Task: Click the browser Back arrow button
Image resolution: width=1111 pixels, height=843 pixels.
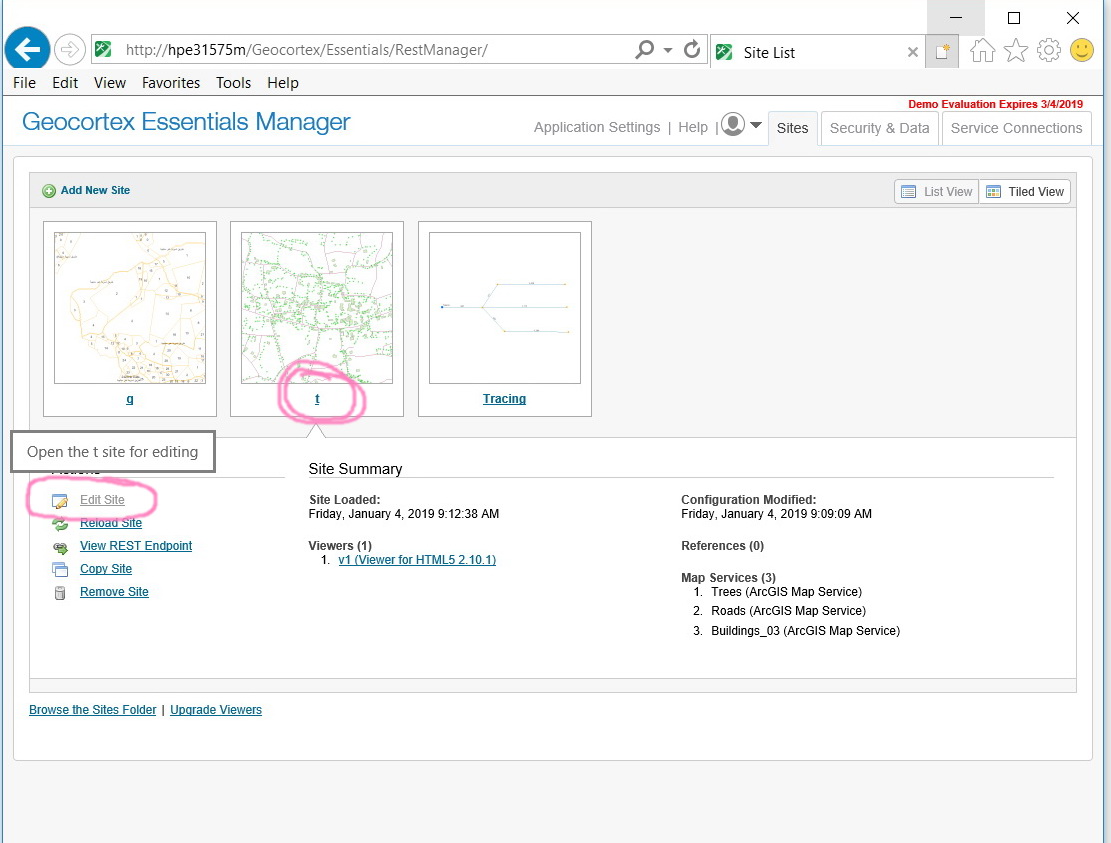Action: point(27,50)
